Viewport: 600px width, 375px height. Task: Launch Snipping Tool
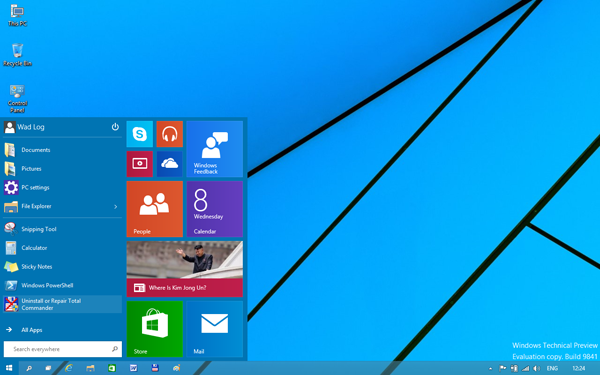click(63, 229)
